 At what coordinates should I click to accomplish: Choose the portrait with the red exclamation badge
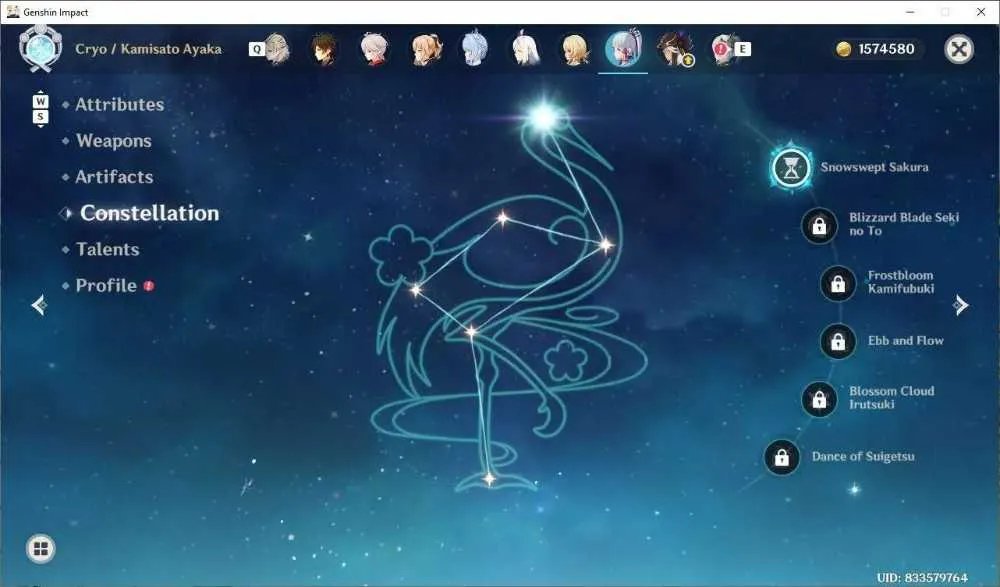click(724, 48)
